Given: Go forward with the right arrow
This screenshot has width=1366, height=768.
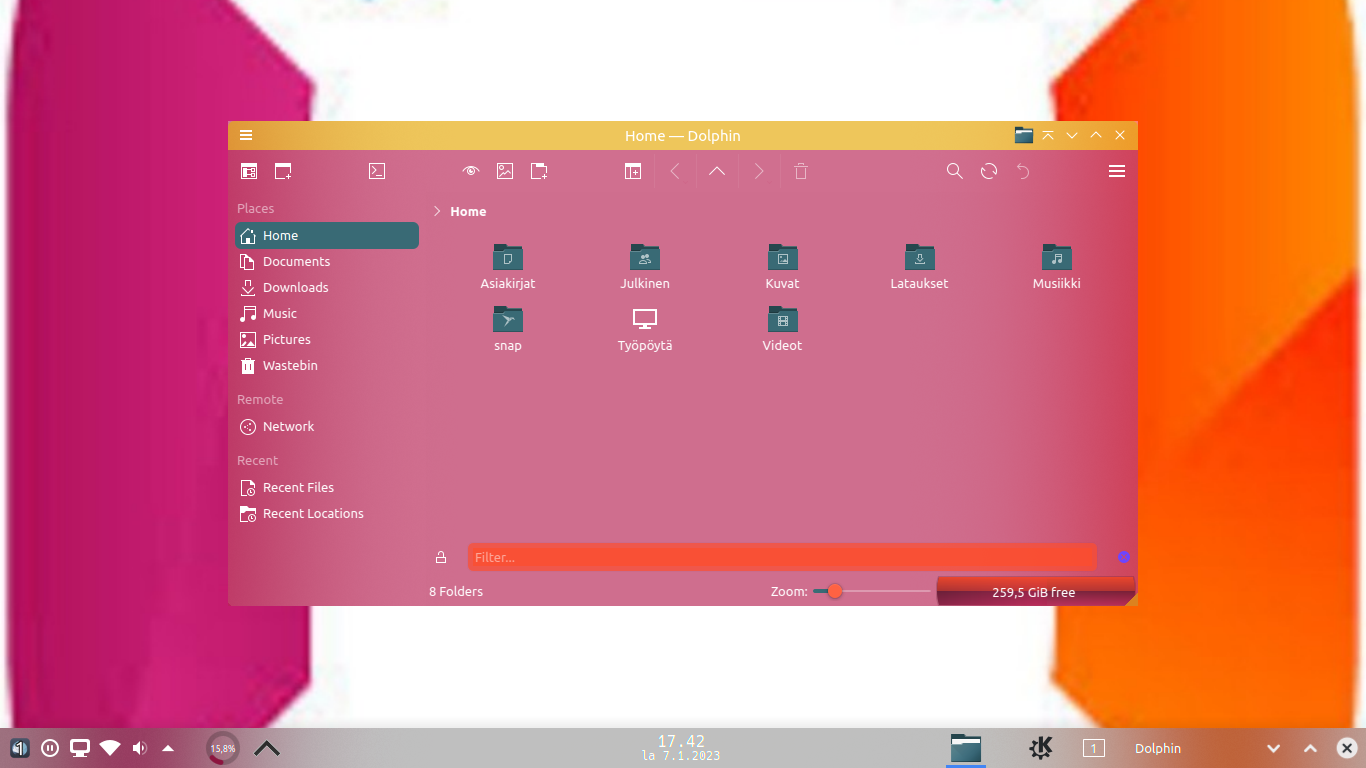Looking at the screenshot, I should (x=759, y=171).
